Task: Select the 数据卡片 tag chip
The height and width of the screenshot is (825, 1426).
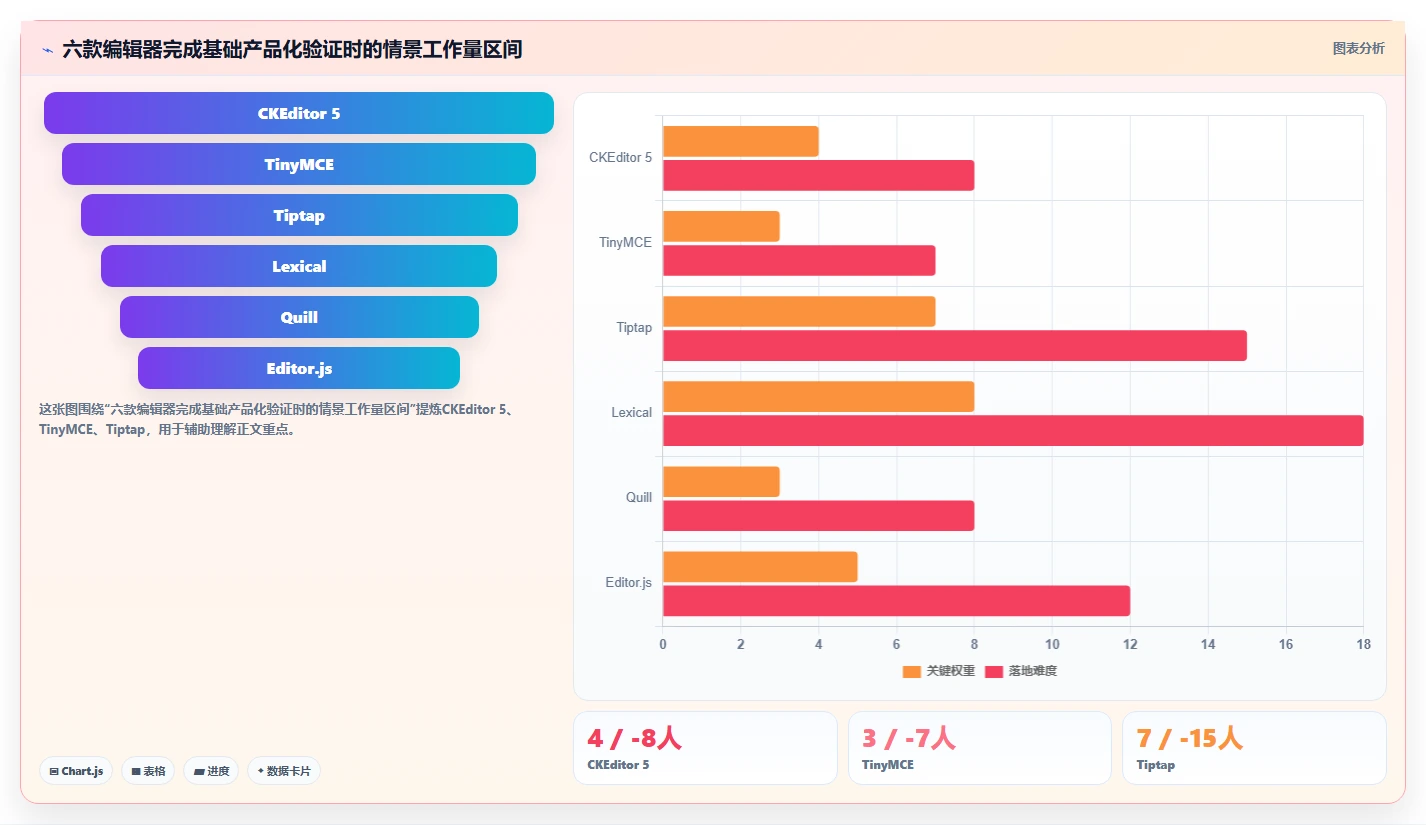Action: [x=284, y=771]
